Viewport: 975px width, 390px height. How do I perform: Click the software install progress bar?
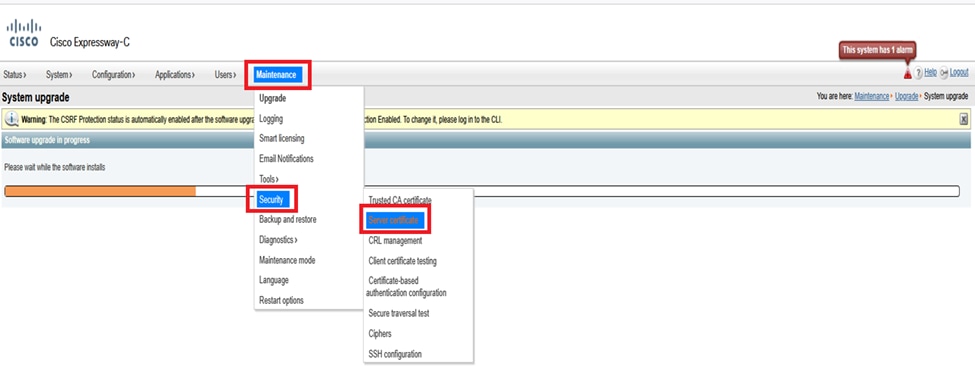(482, 191)
